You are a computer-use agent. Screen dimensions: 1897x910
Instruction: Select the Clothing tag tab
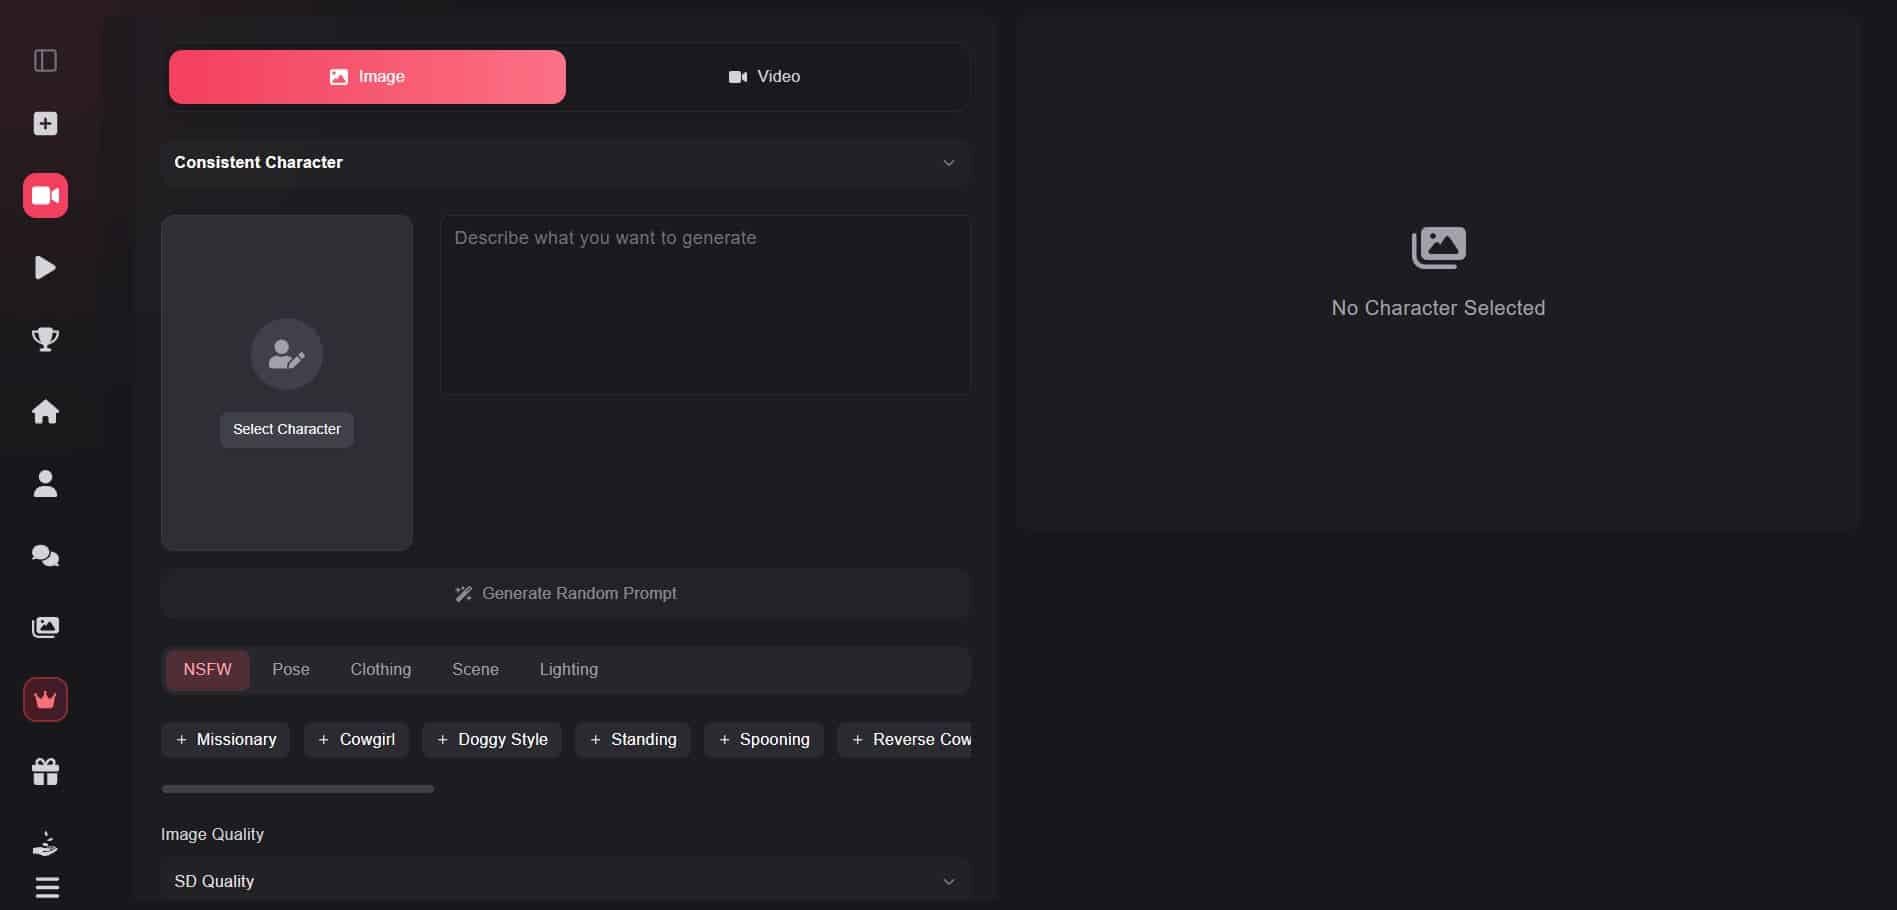380,670
